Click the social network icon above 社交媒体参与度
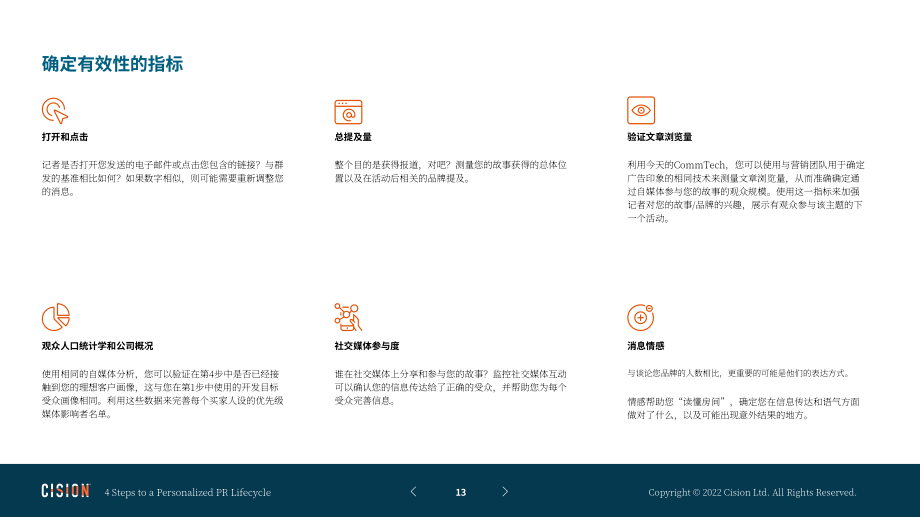The image size is (920, 517). pos(348,317)
